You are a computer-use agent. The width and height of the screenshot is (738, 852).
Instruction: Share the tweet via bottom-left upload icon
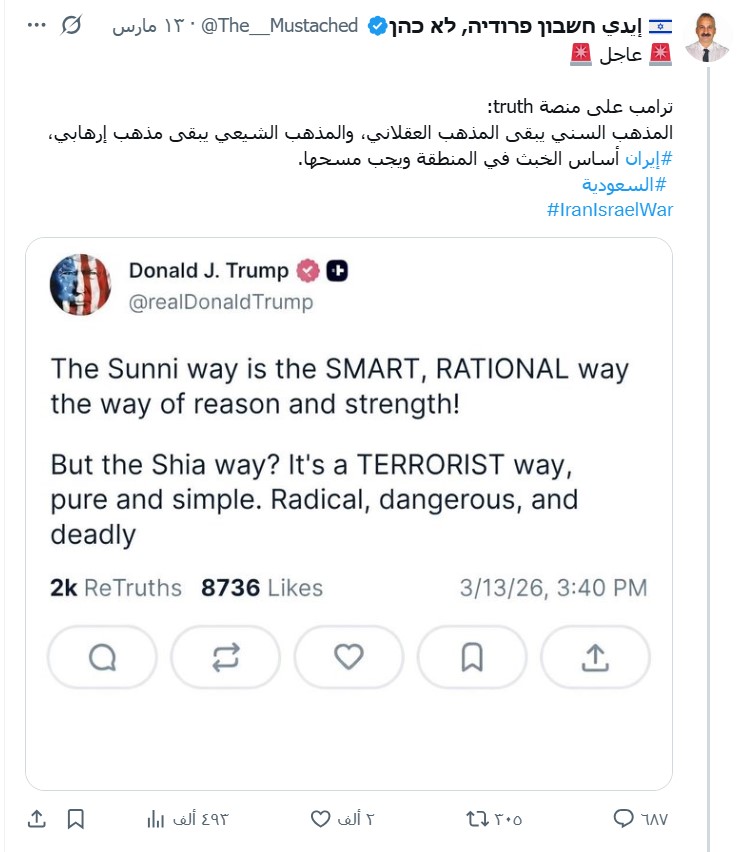[36, 819]
